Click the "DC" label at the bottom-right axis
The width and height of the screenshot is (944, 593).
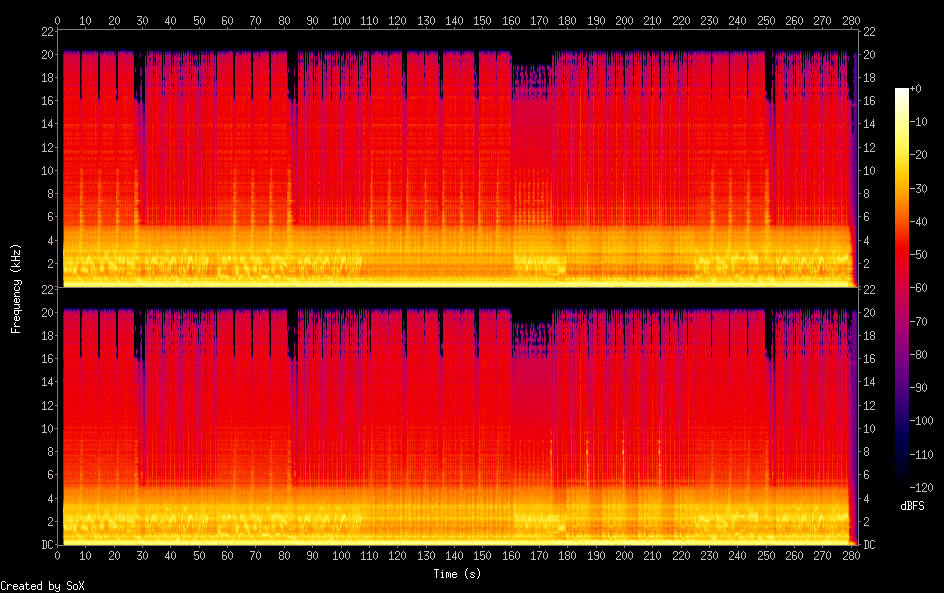click(870, 545)
